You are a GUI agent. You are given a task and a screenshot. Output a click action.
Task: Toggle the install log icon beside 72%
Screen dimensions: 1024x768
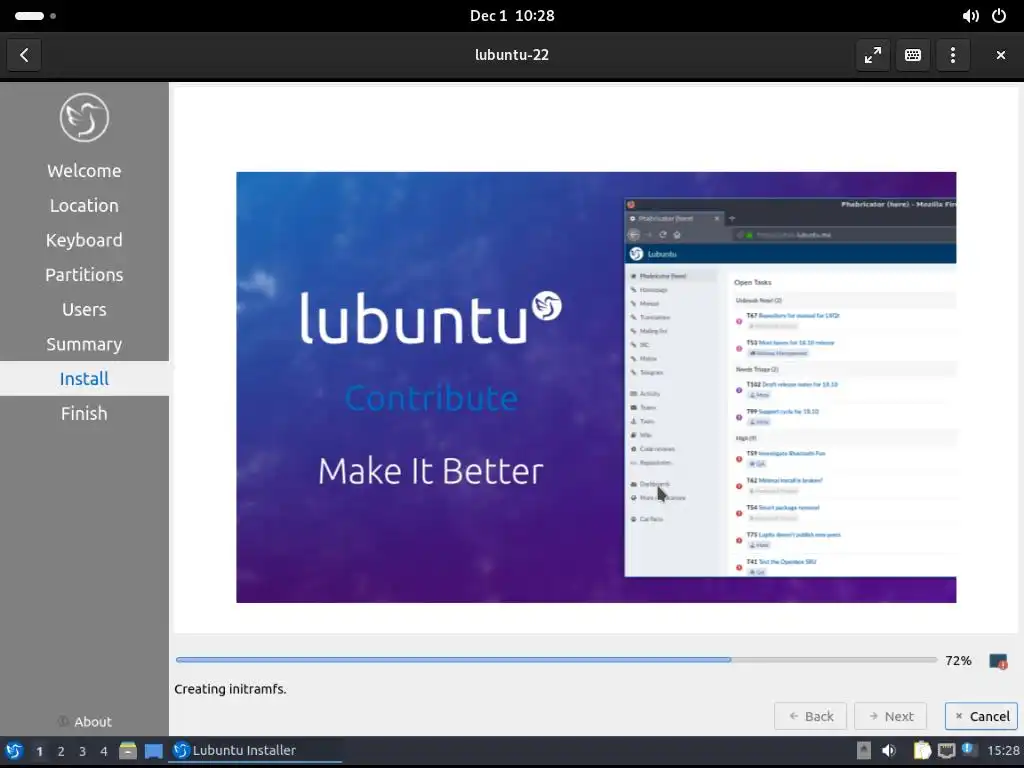(998, 661)
